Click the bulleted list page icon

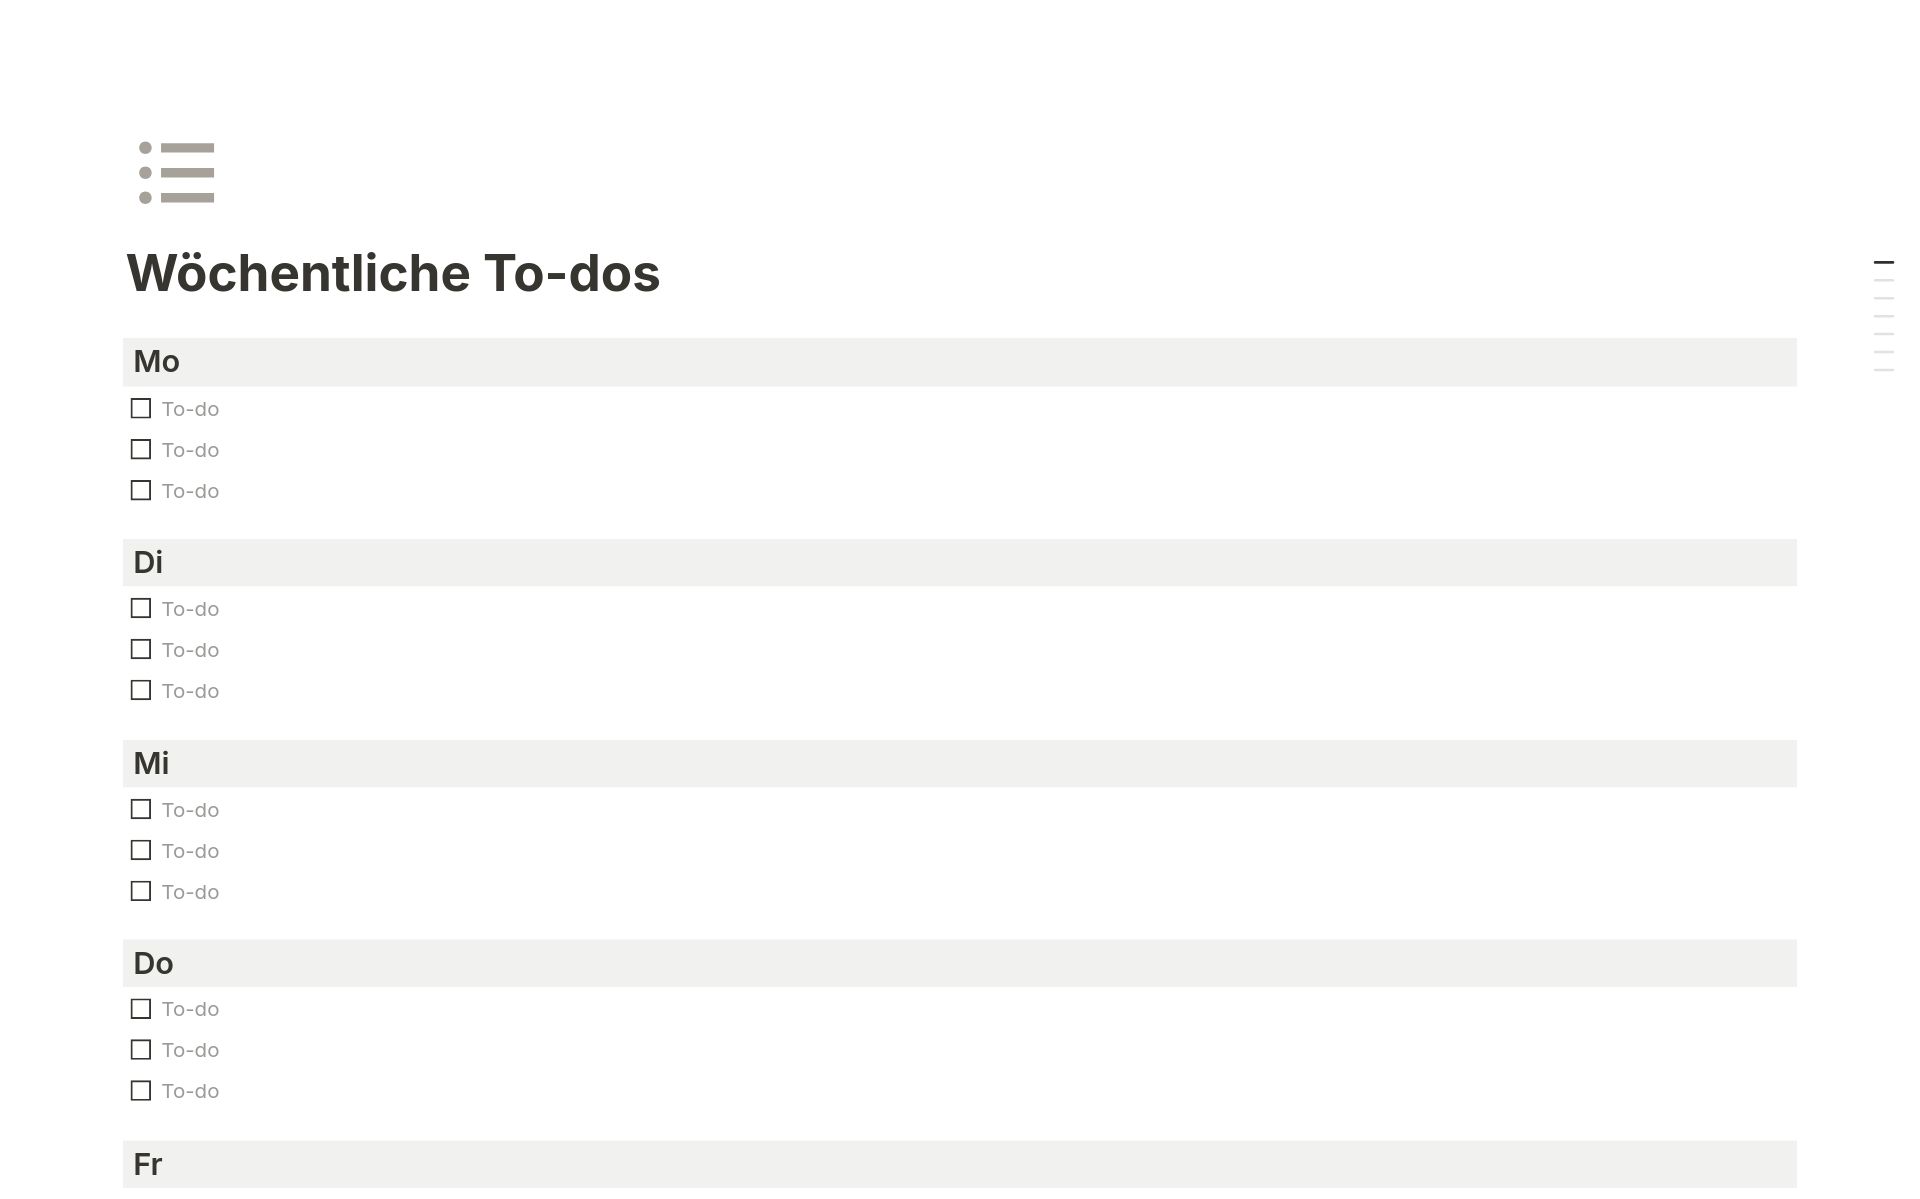click(x=173, y=173)
